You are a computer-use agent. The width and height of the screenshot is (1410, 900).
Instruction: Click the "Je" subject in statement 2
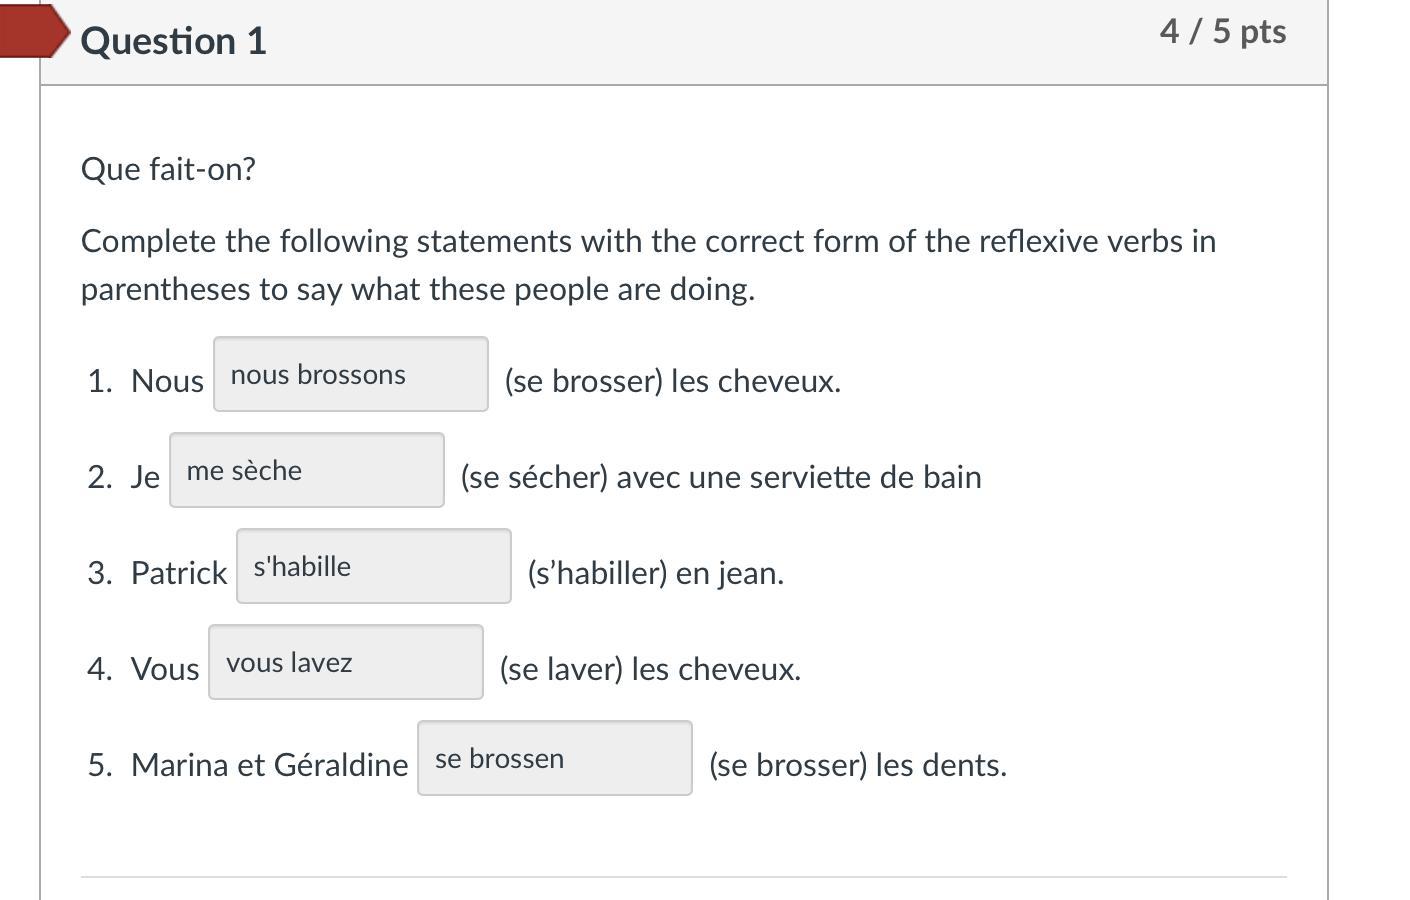(145, 477)
